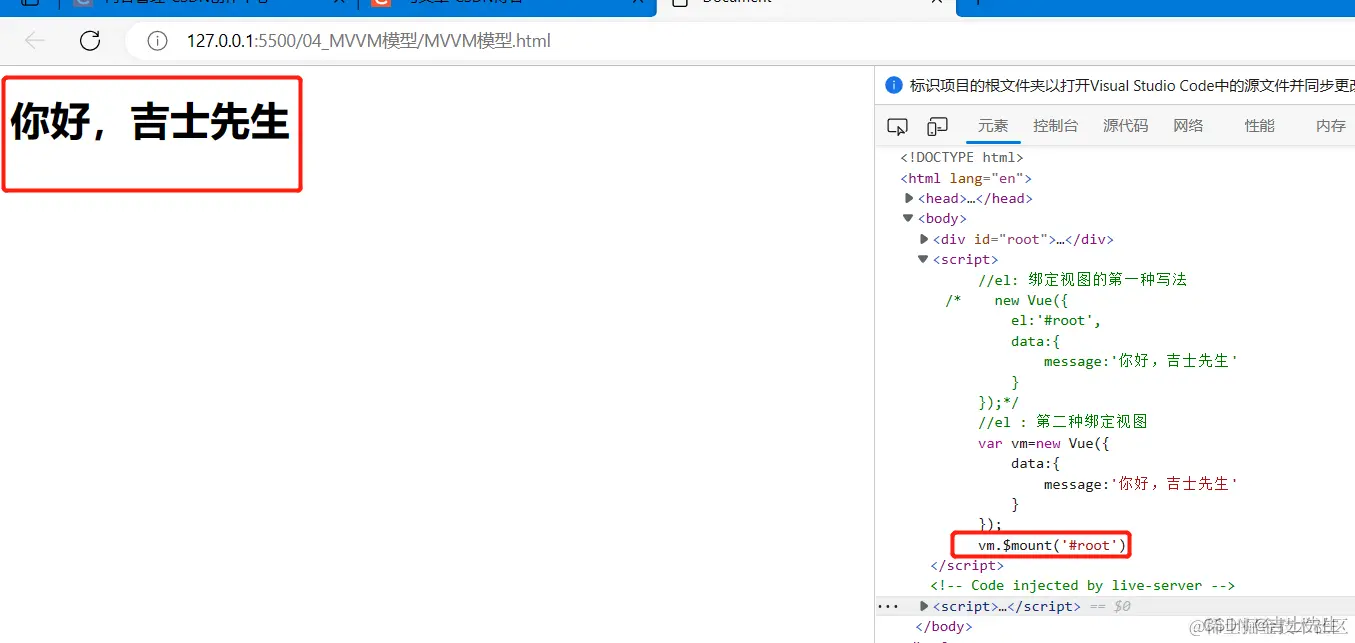Switch to the 元素 tab

[x=993, y=126]
